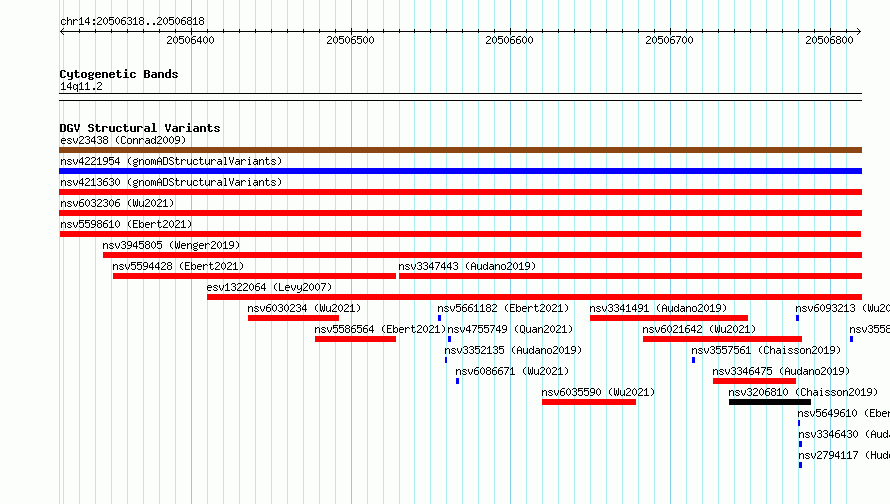Select the red bar under nsv6035590 (Wu2021)
This screenshot has width=890, height=504.
point(589,402)
